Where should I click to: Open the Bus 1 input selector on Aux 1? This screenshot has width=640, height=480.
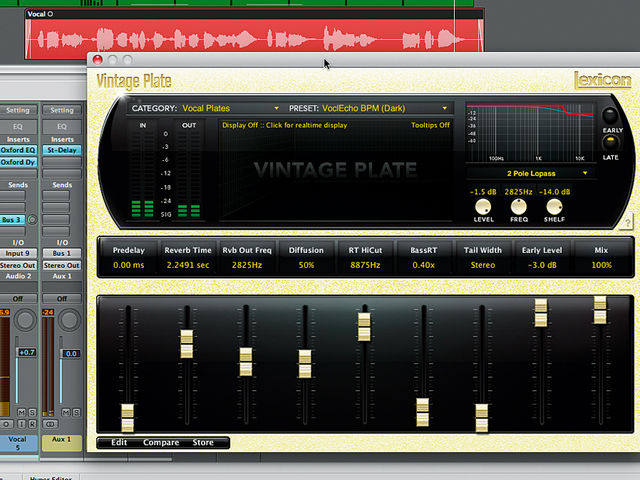[62, 253]
